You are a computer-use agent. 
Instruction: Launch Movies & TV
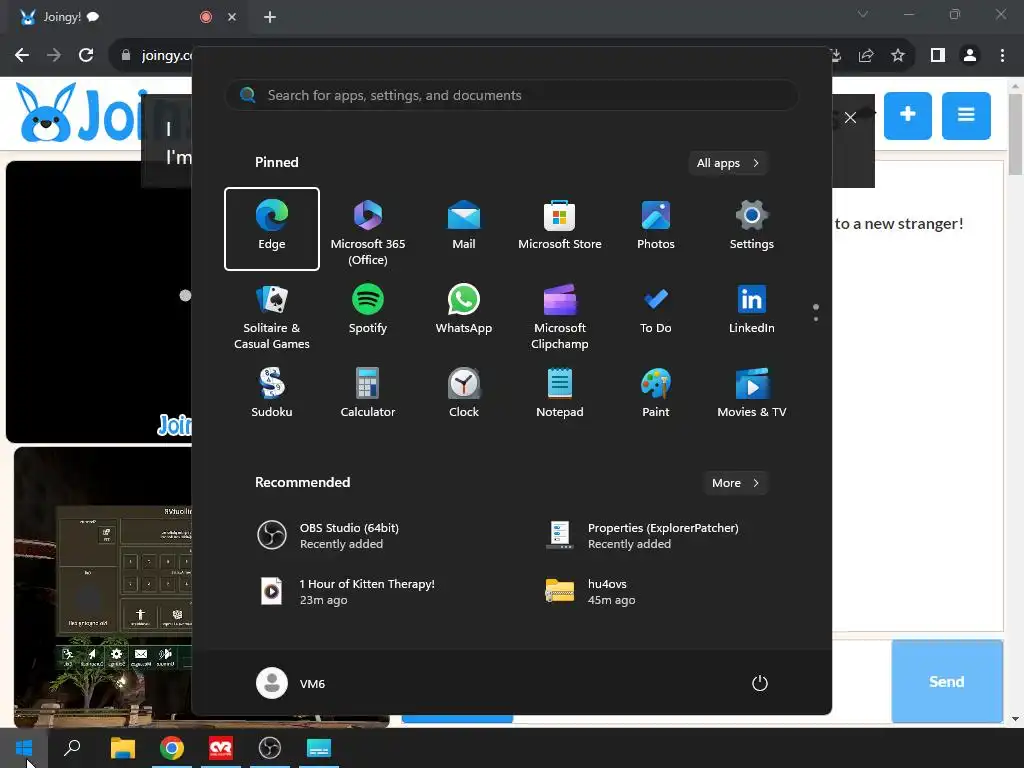click(x=752, y=393)
